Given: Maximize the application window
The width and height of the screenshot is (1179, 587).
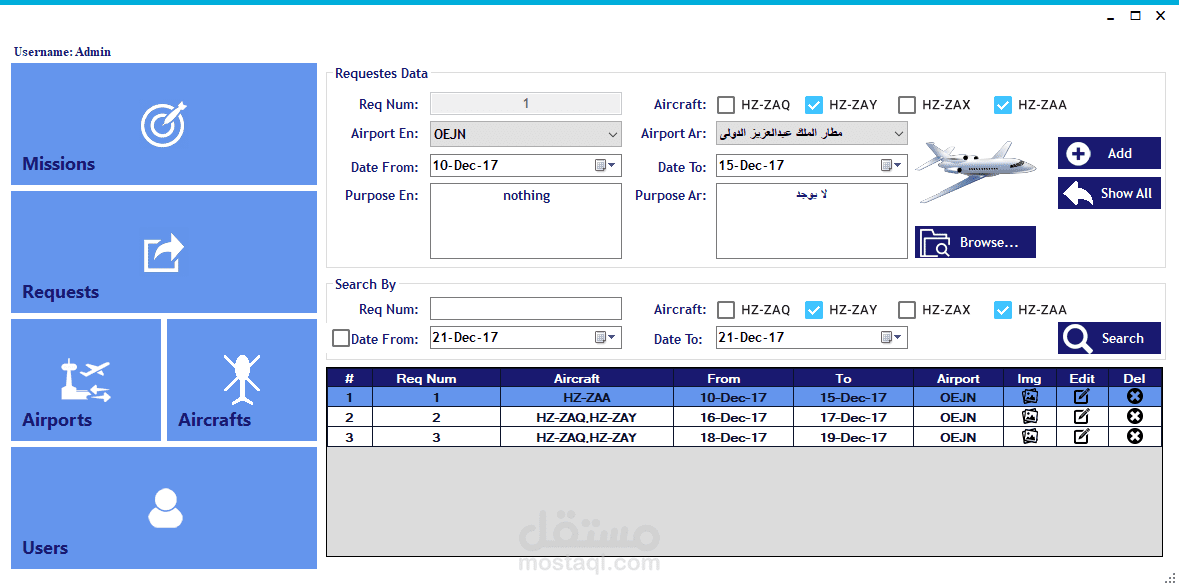Looking at the screenshot, I should (x=1135, y=16).
